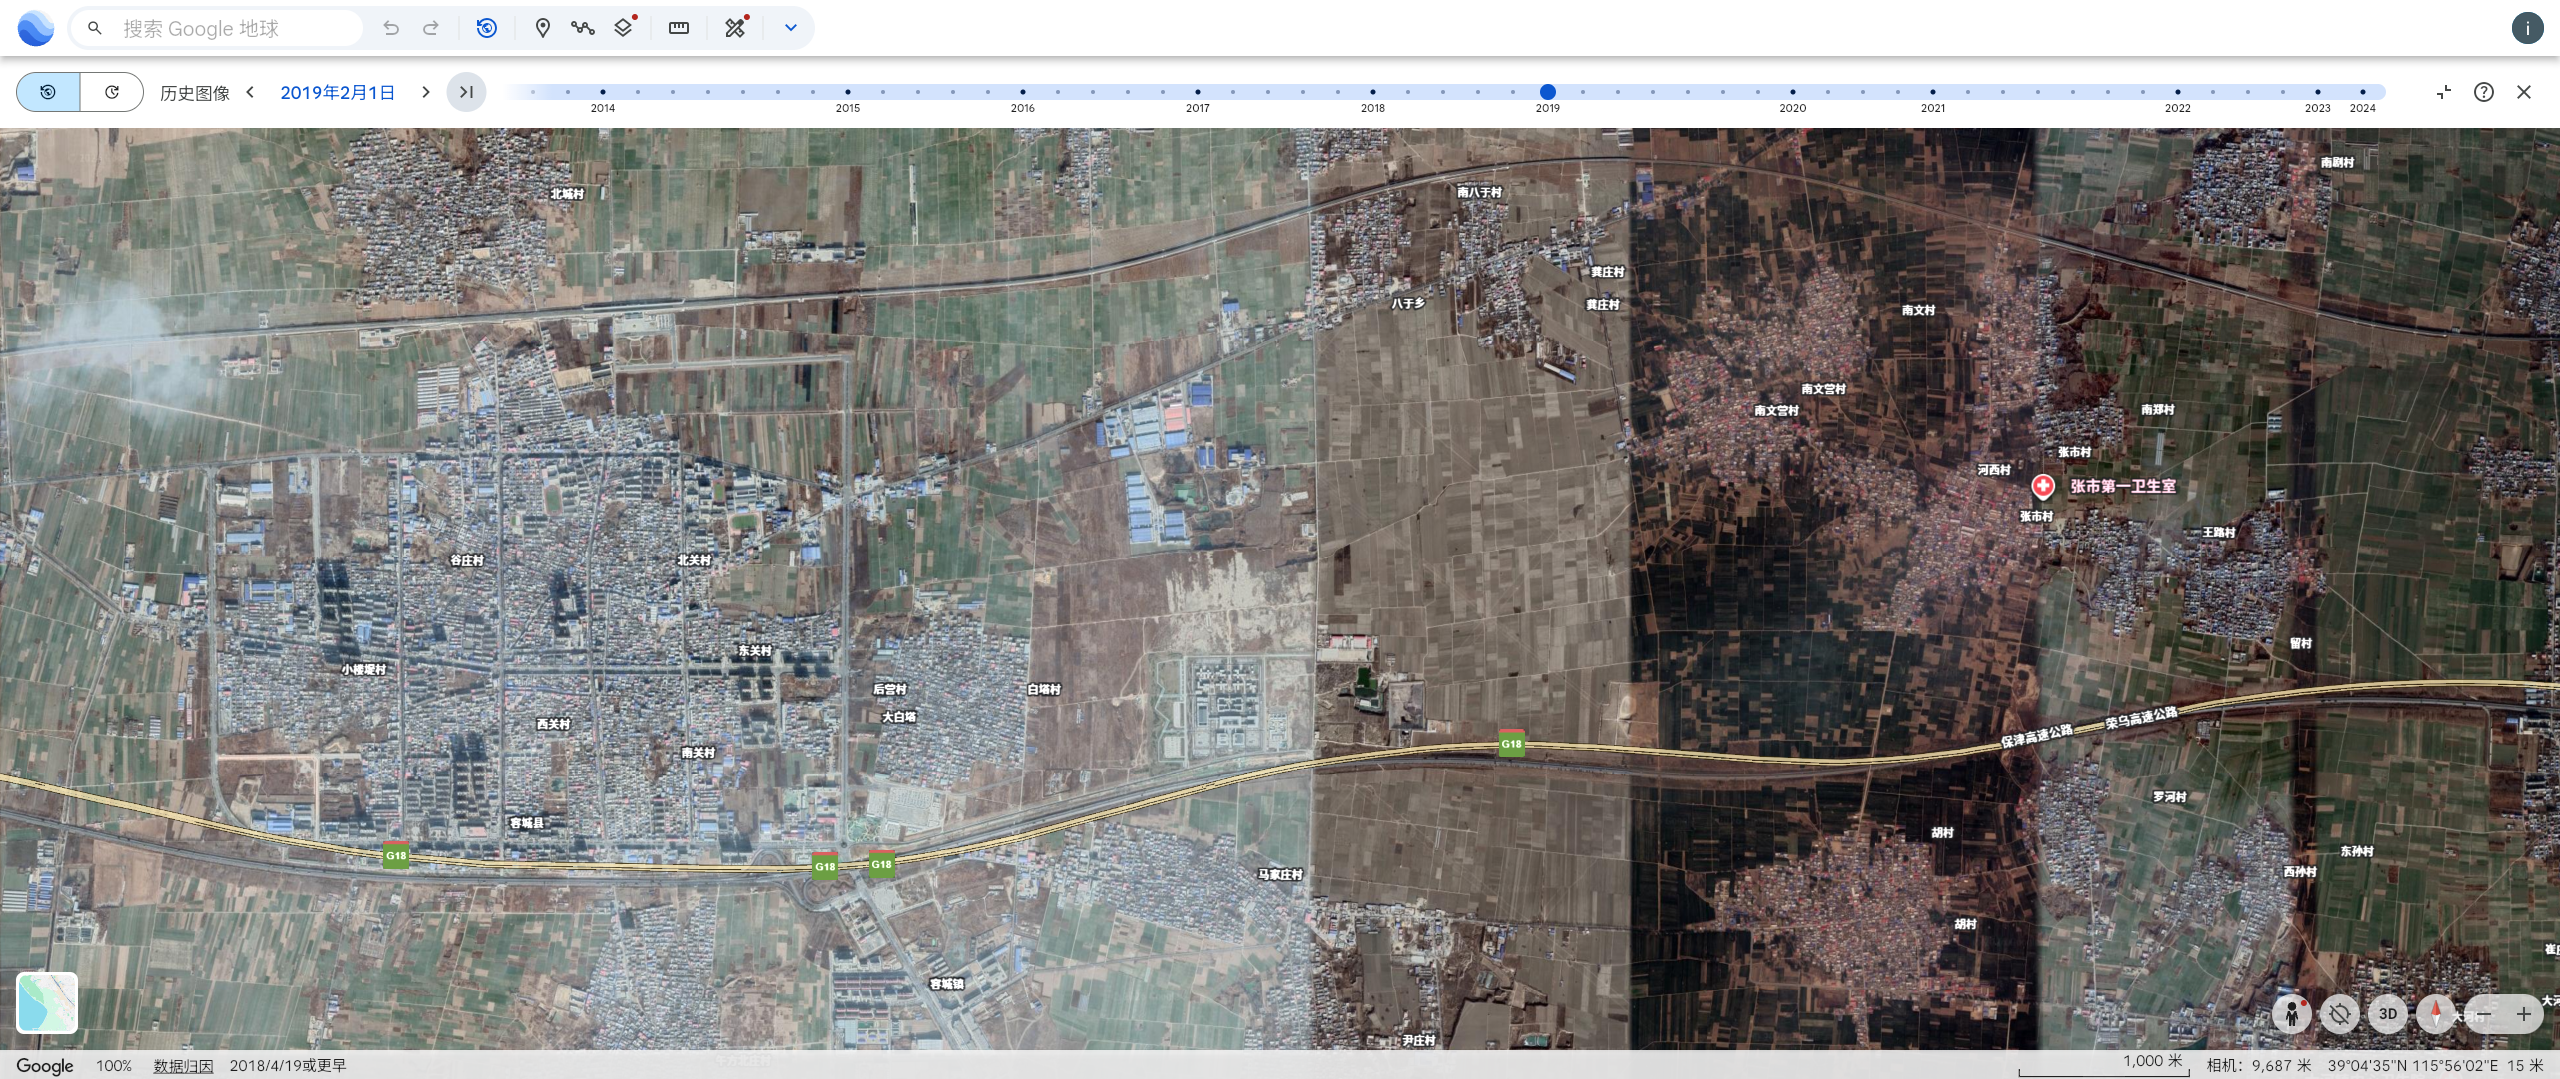Viewport: 2560px width, 1079px height.
Task: Click the Google Earth logo icon
Action: tap(36, 28)
